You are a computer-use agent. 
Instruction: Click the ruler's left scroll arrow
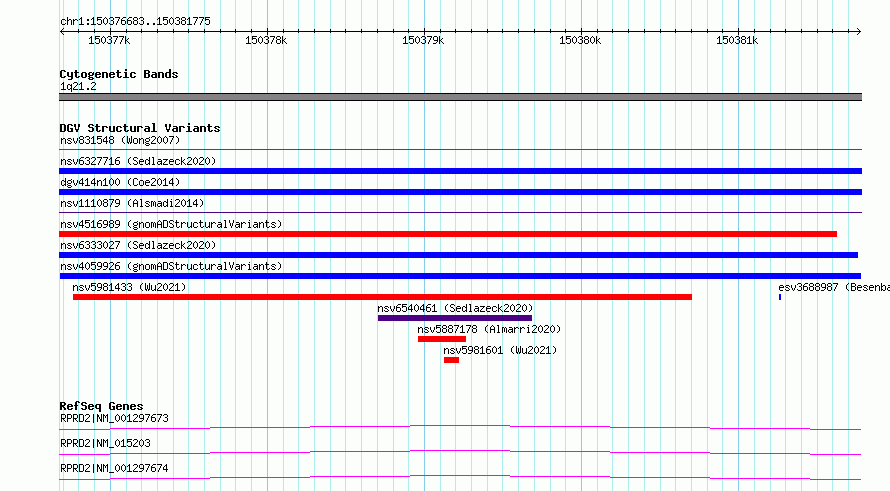62,32
